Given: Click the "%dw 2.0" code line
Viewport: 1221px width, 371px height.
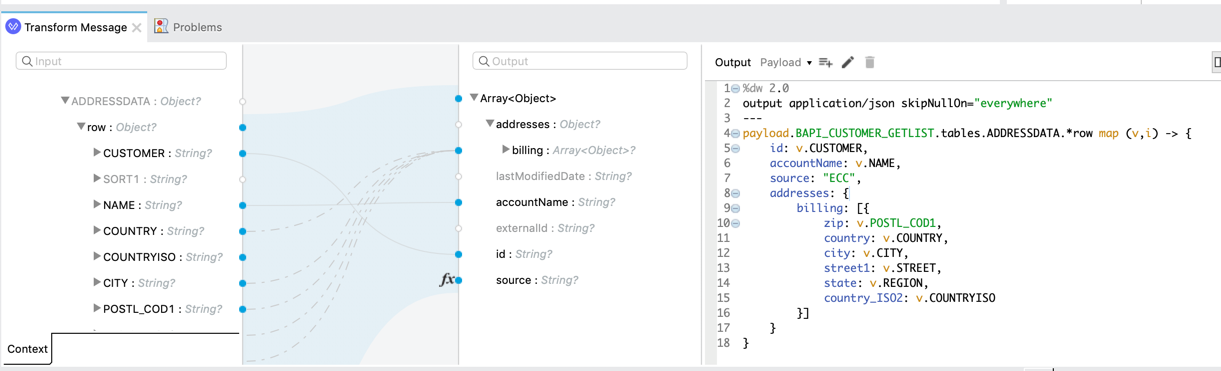Looking at the screenshot, I should (x=766, y=88).
